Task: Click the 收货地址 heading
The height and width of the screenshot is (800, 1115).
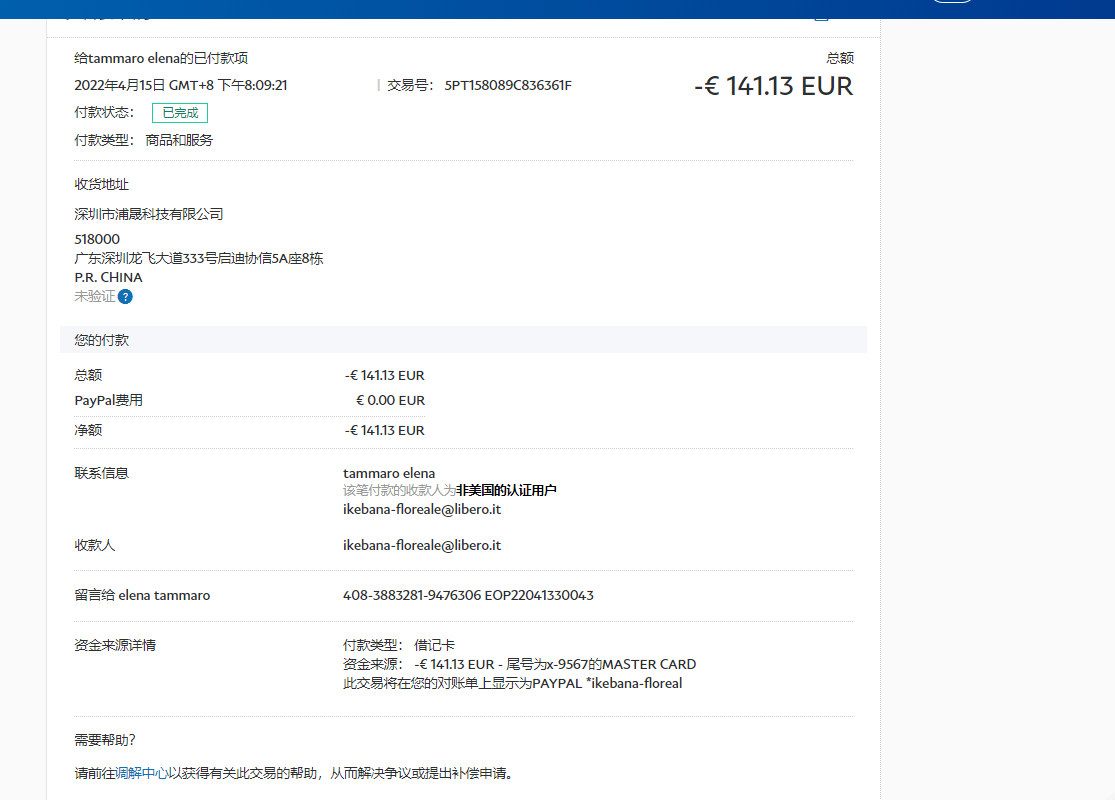Action: point(102,184)
